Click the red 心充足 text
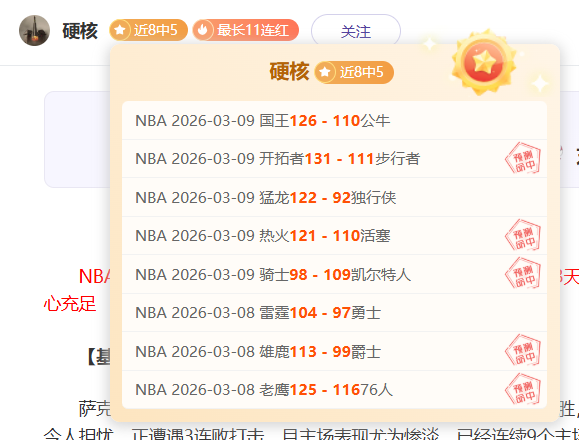The height and width of the screenshot is (440, 579). (70, 304)
